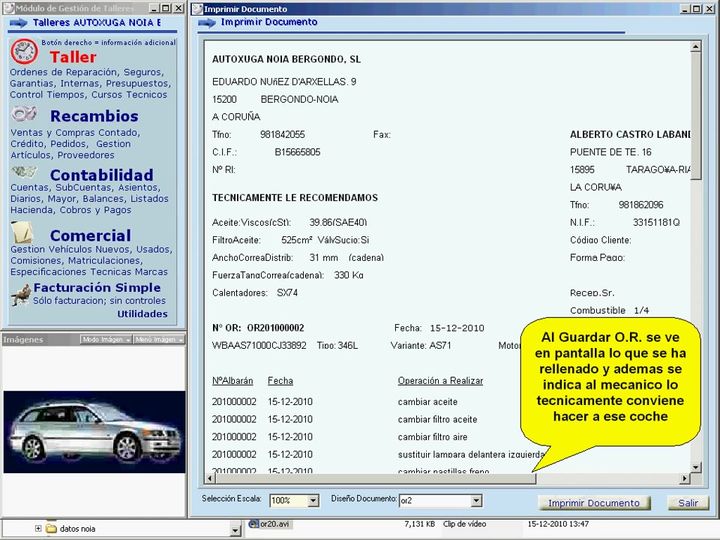Click TECNICAMENTE LE RECOMENDAMOS heading
Screen dimensions: 720x540
pos(295,198)
